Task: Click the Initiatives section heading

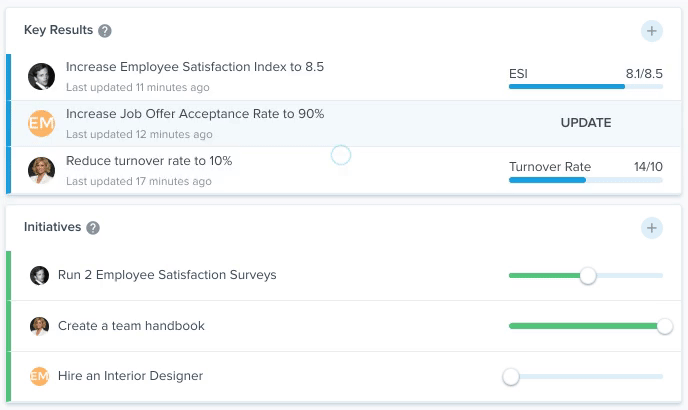Action: click(53, 227)
